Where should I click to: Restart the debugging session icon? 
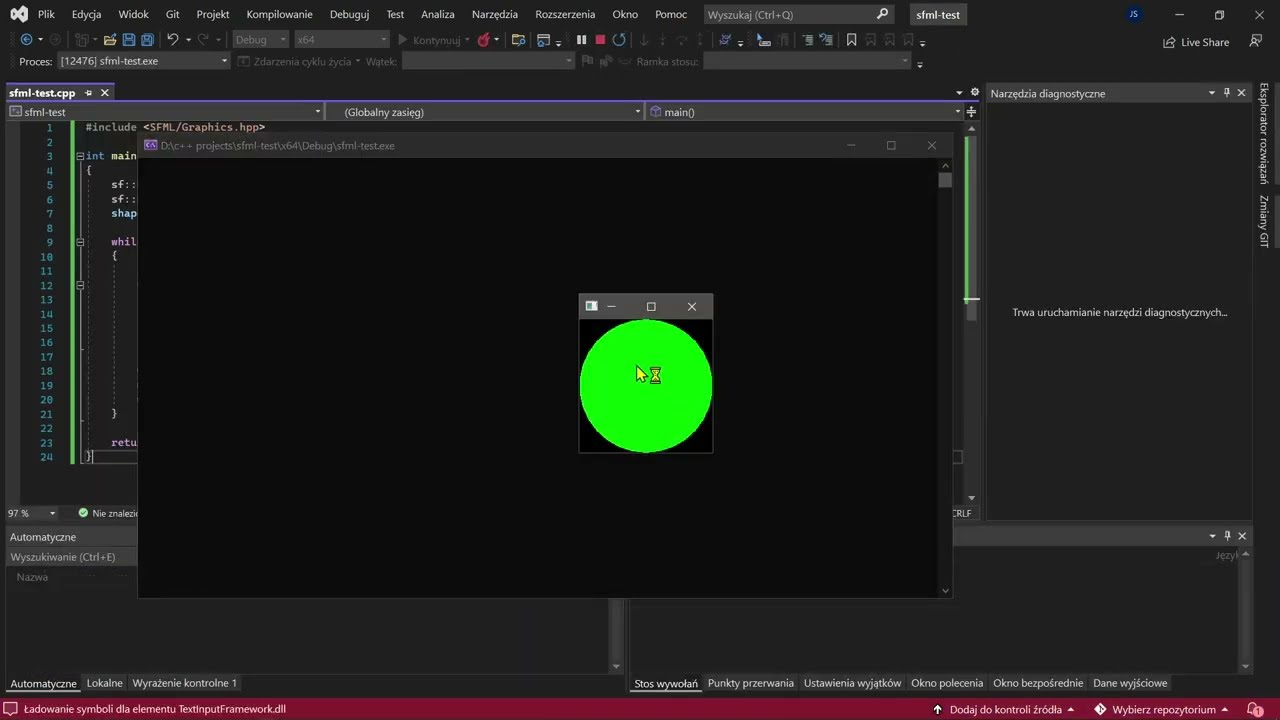point(619,40)
